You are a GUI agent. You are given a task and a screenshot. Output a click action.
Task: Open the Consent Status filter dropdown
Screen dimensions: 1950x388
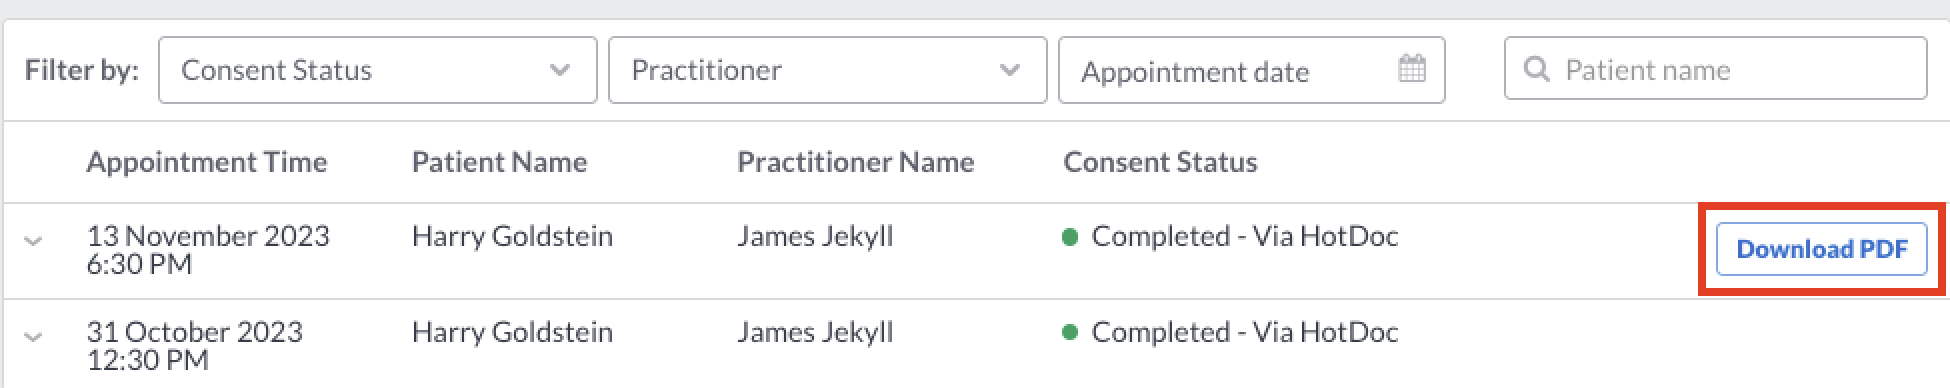(377, 70)
